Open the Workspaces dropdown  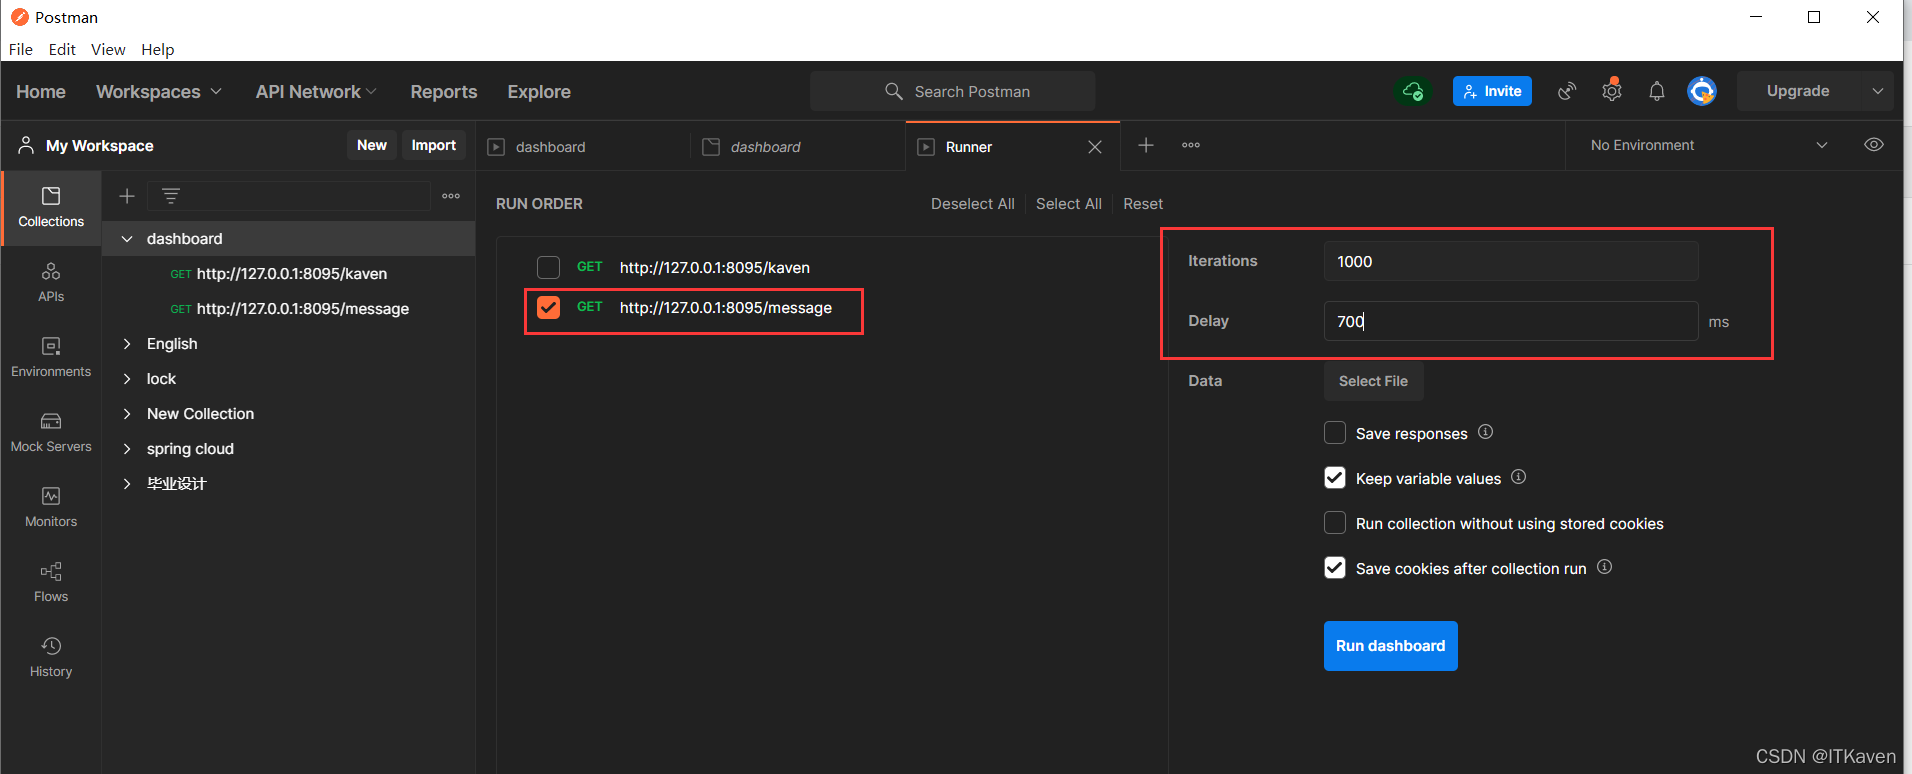point(158,91)
